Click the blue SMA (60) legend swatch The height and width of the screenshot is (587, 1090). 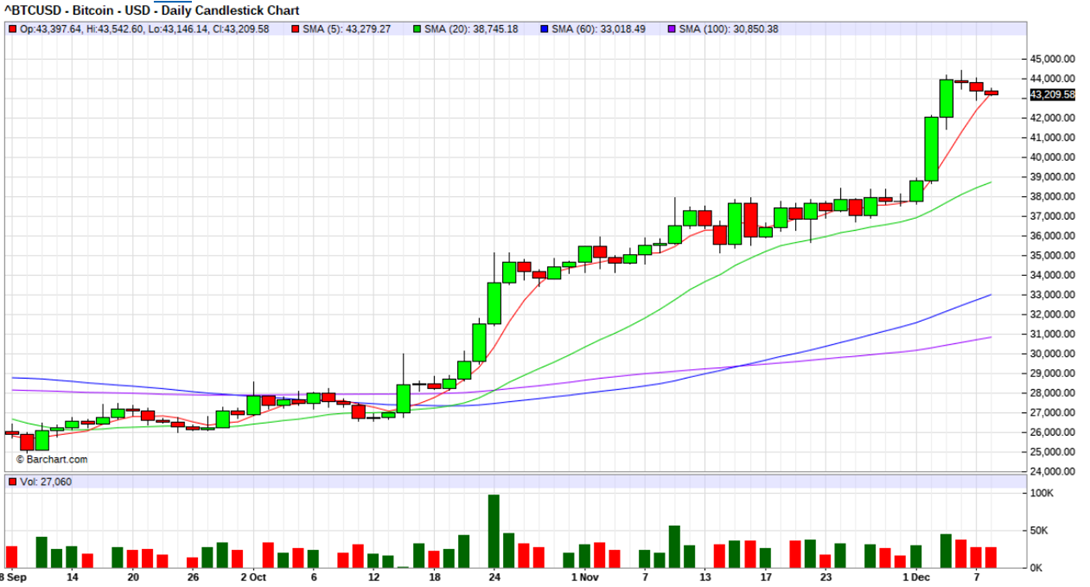click(544, 29)
